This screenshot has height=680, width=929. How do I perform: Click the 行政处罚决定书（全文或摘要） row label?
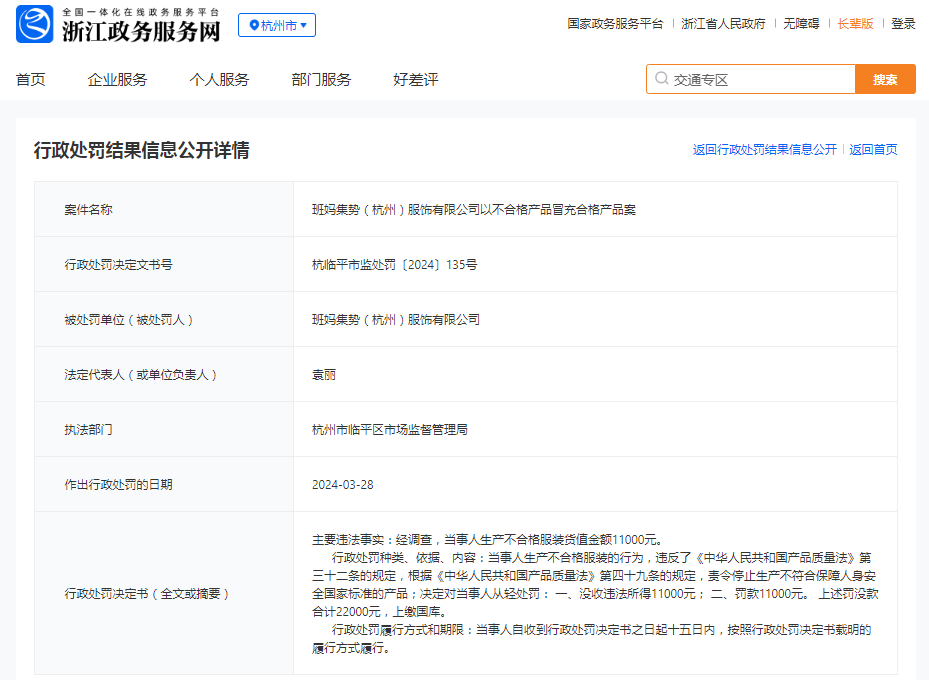(146, 594)
